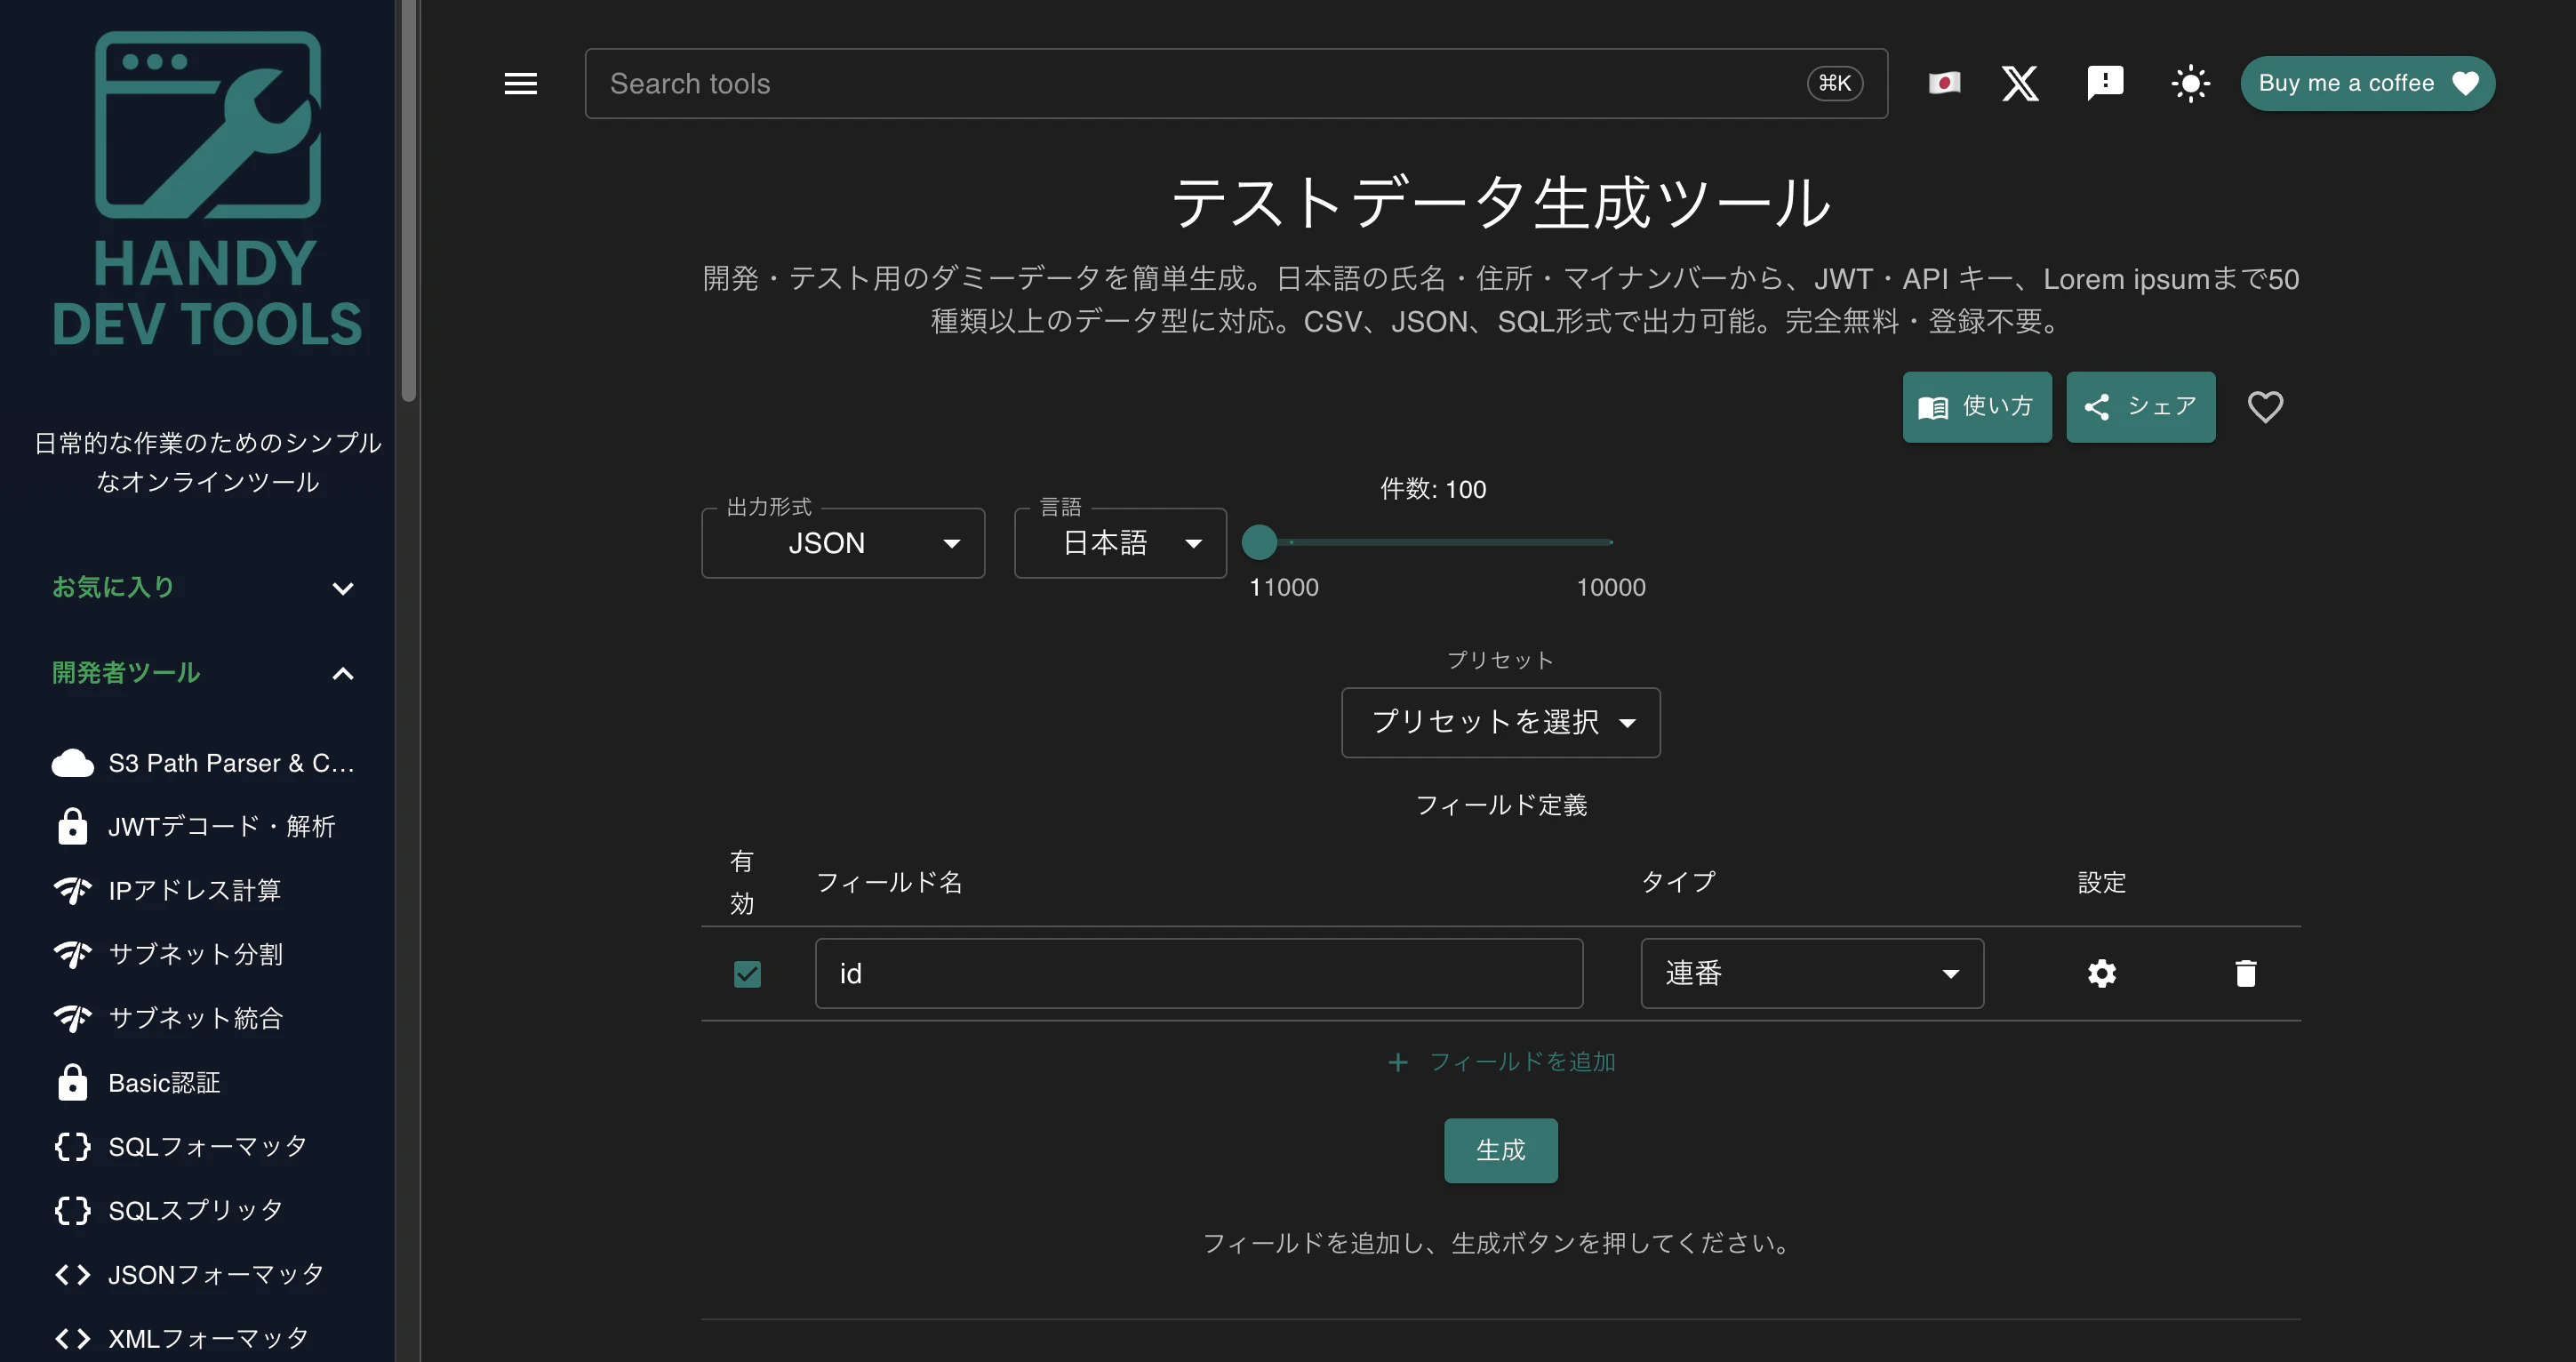Viewport: 2576px width, 1362px height.
Task: Add tool to favorites via heart icon
Action: tap(2265, 407)
